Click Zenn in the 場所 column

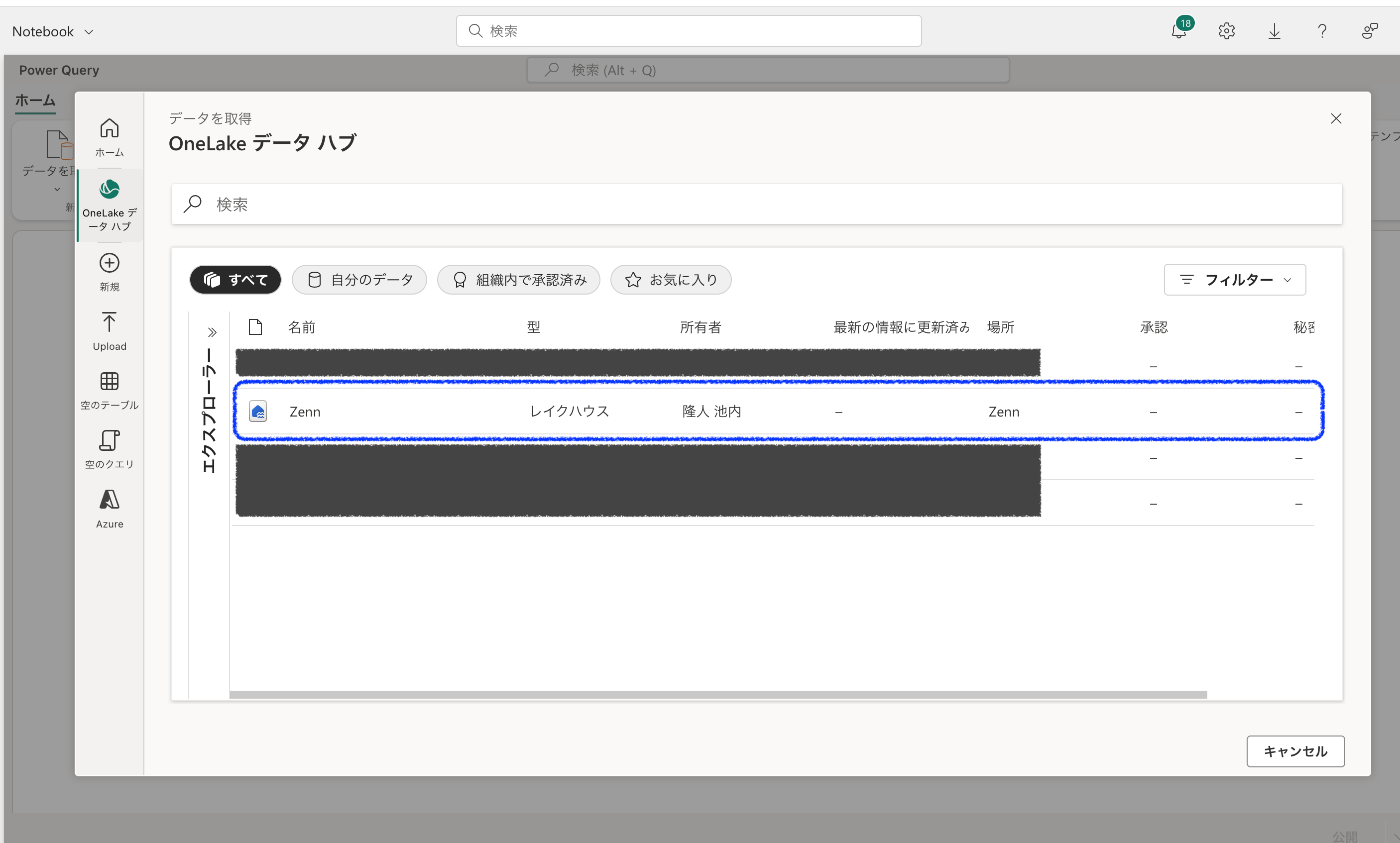pos(1004,411)
